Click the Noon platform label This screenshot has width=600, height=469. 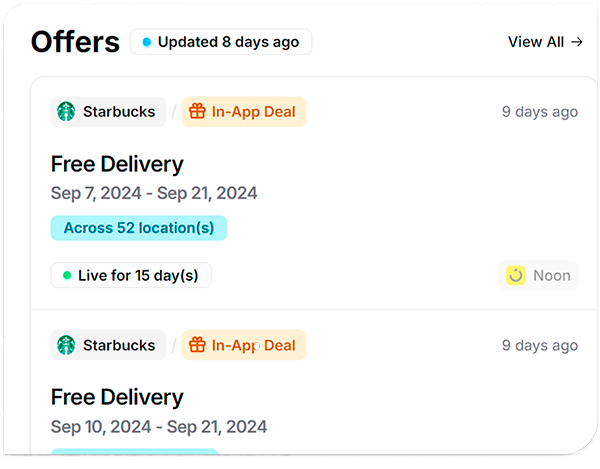[x=552, y=275]
